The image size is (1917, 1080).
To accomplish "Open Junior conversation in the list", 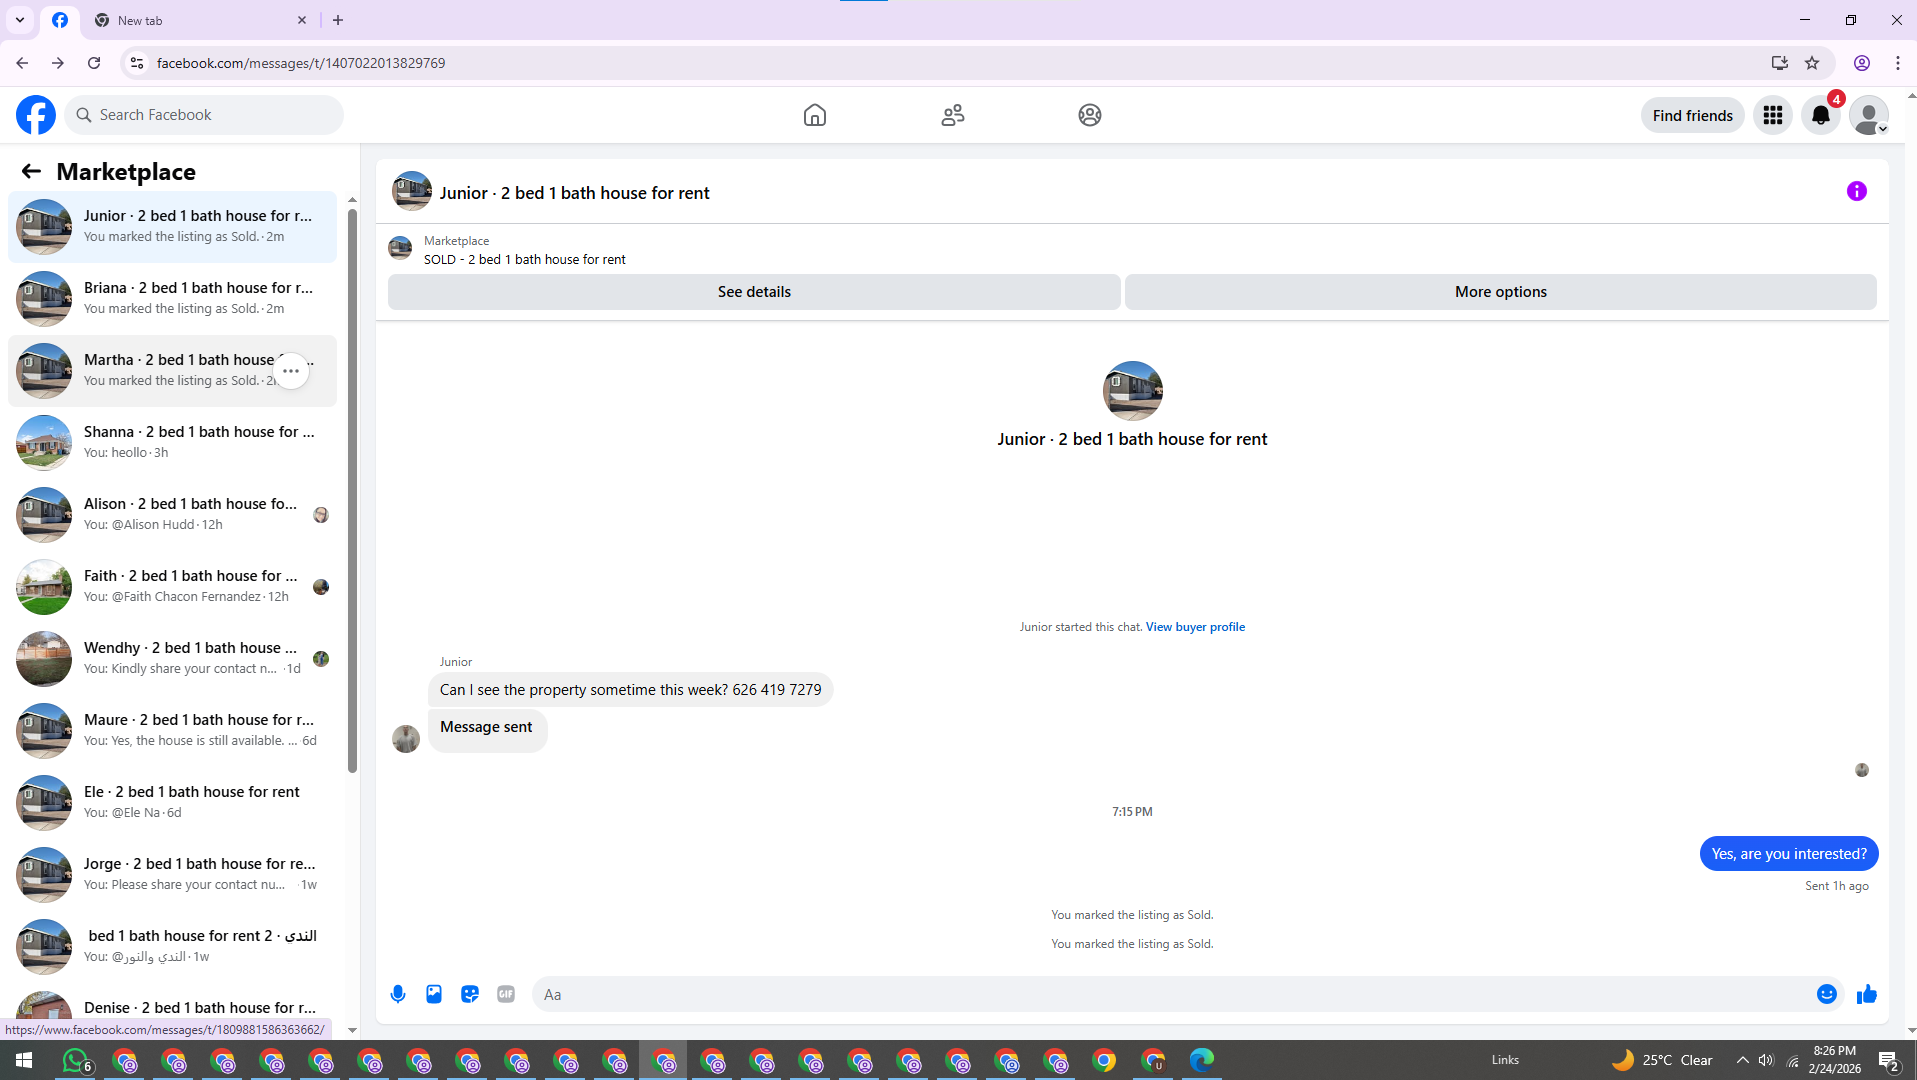I will (x=172, y=227).
